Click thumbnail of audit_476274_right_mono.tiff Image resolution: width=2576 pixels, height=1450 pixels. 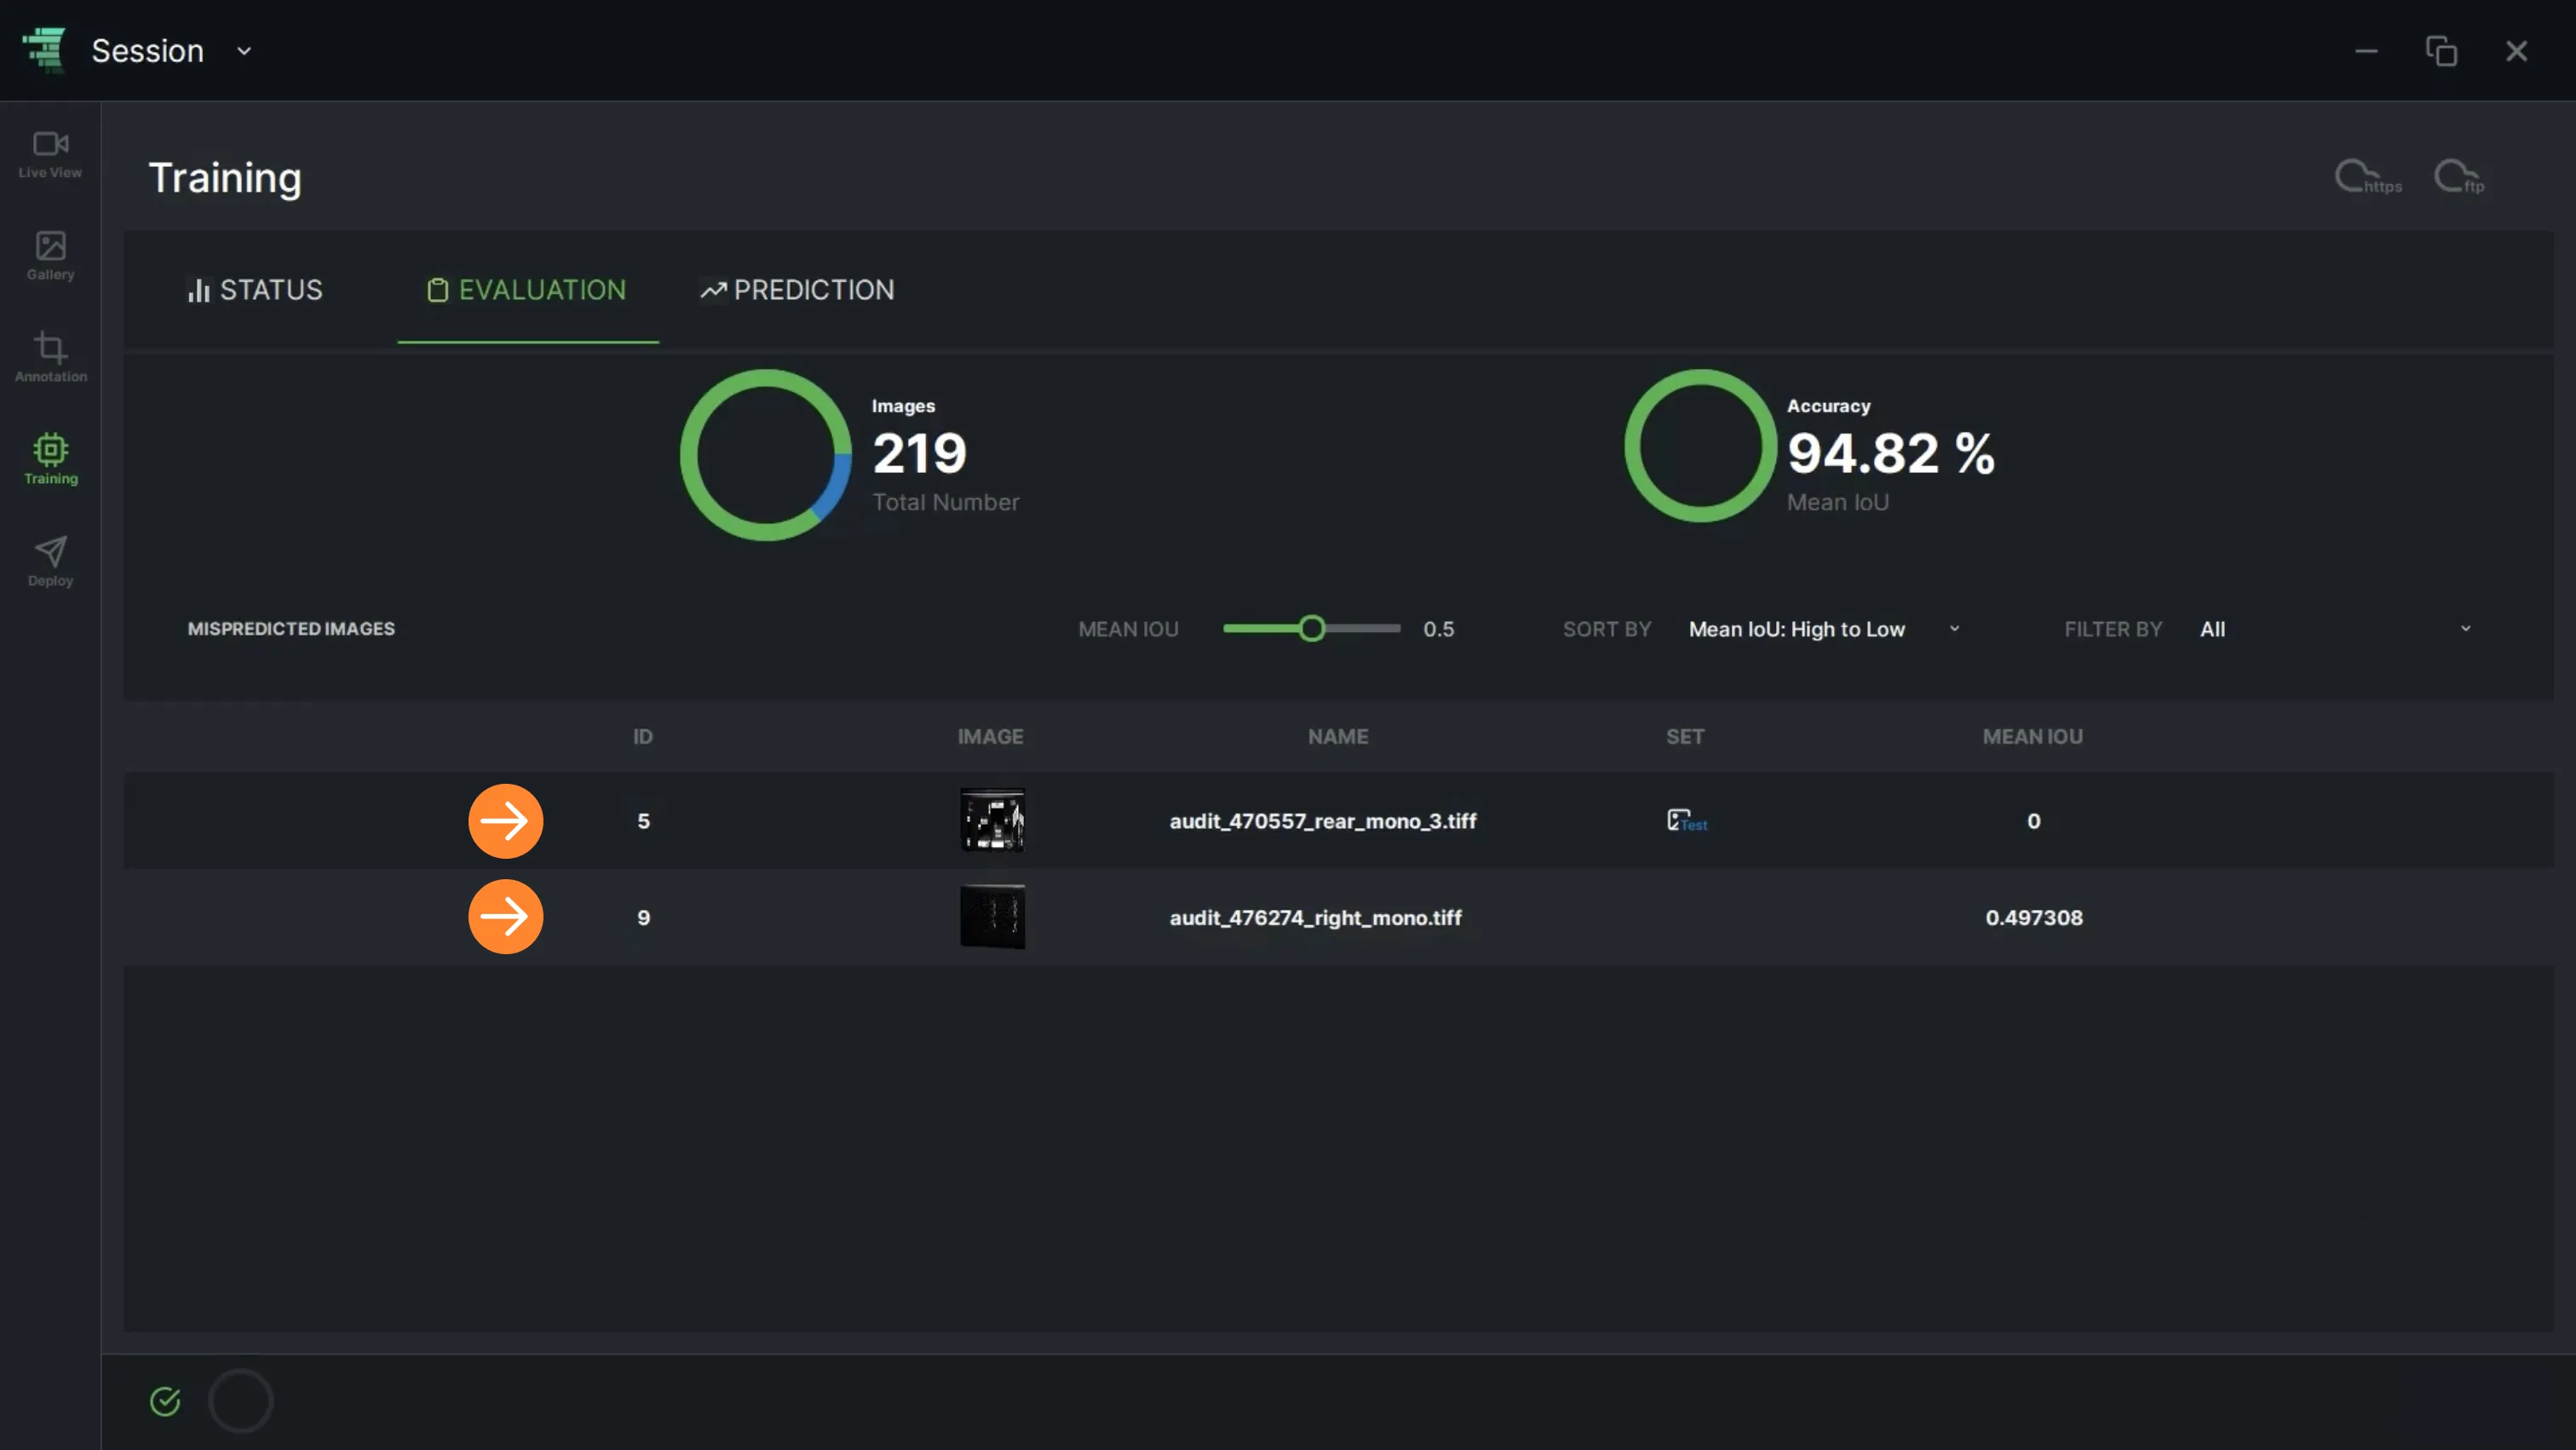pos(992,917)
